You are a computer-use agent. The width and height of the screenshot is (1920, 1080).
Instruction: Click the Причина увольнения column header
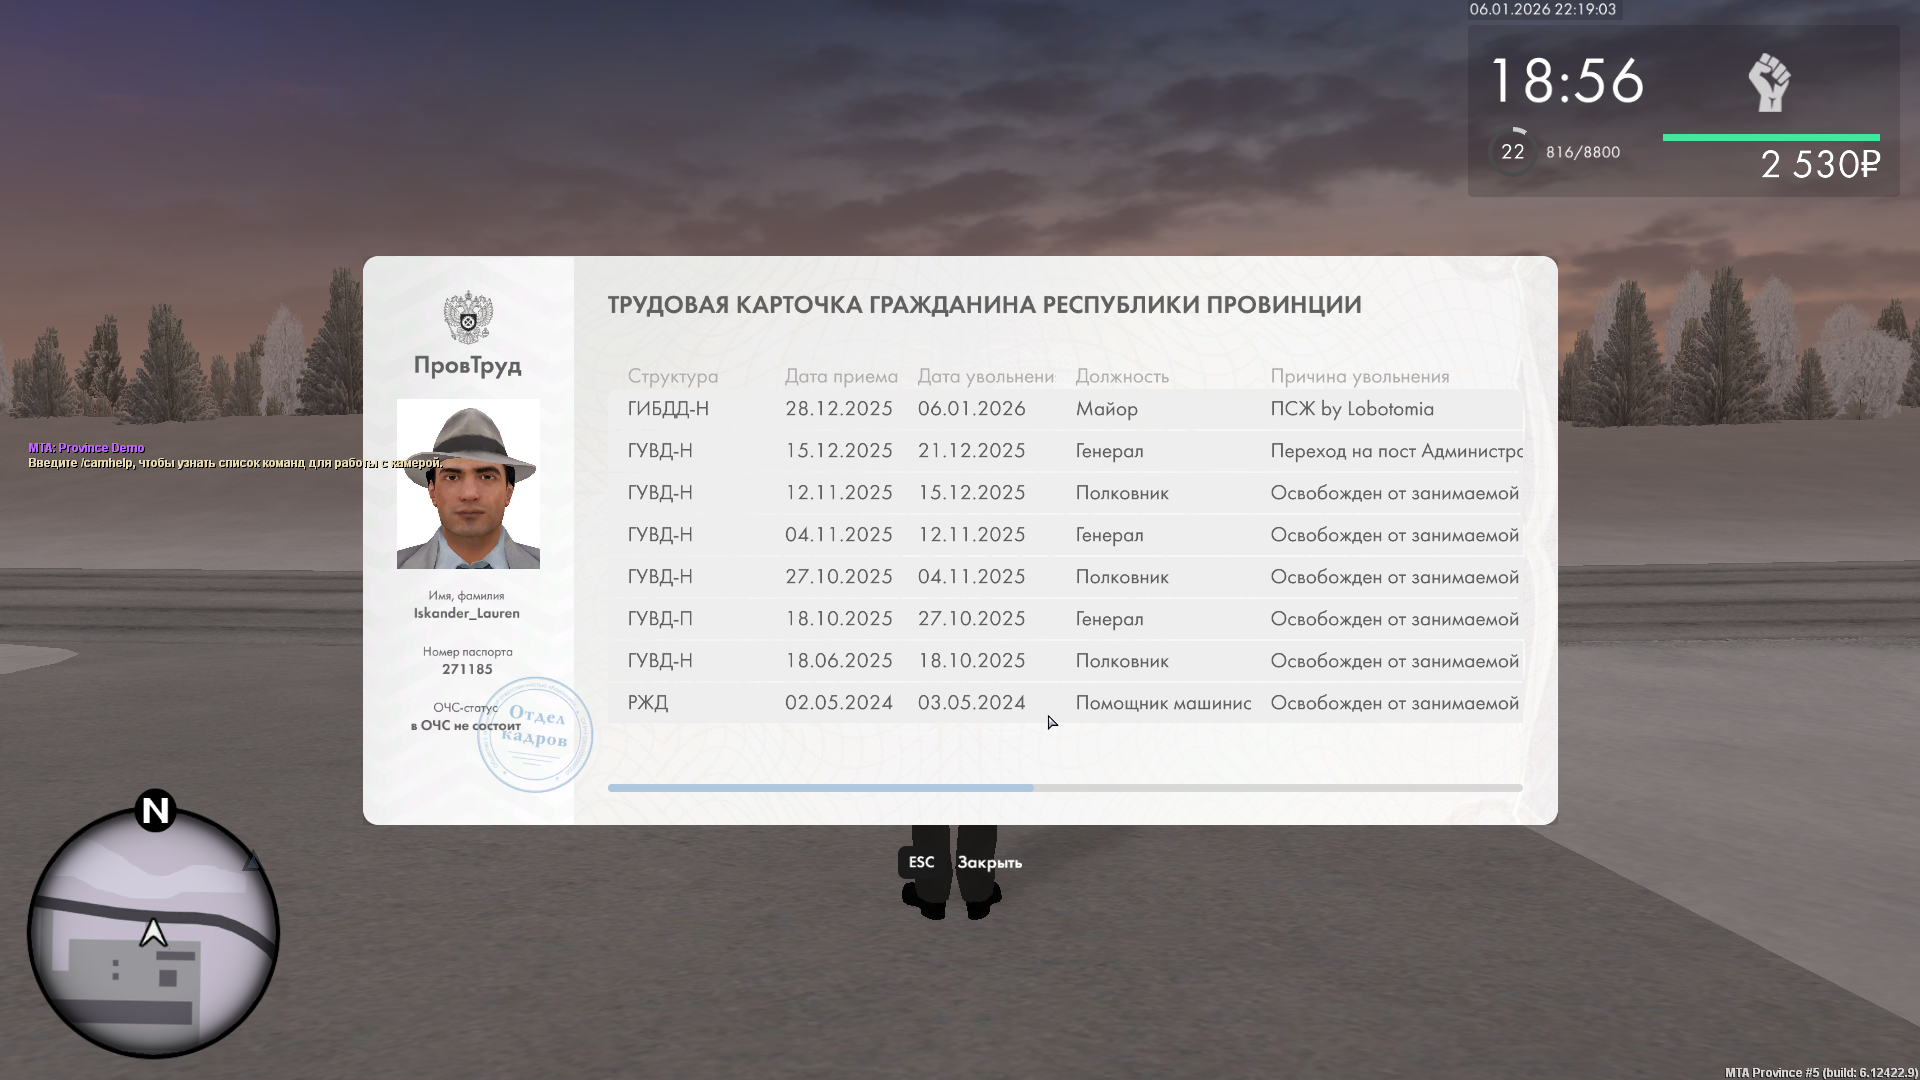[1359, 376]
